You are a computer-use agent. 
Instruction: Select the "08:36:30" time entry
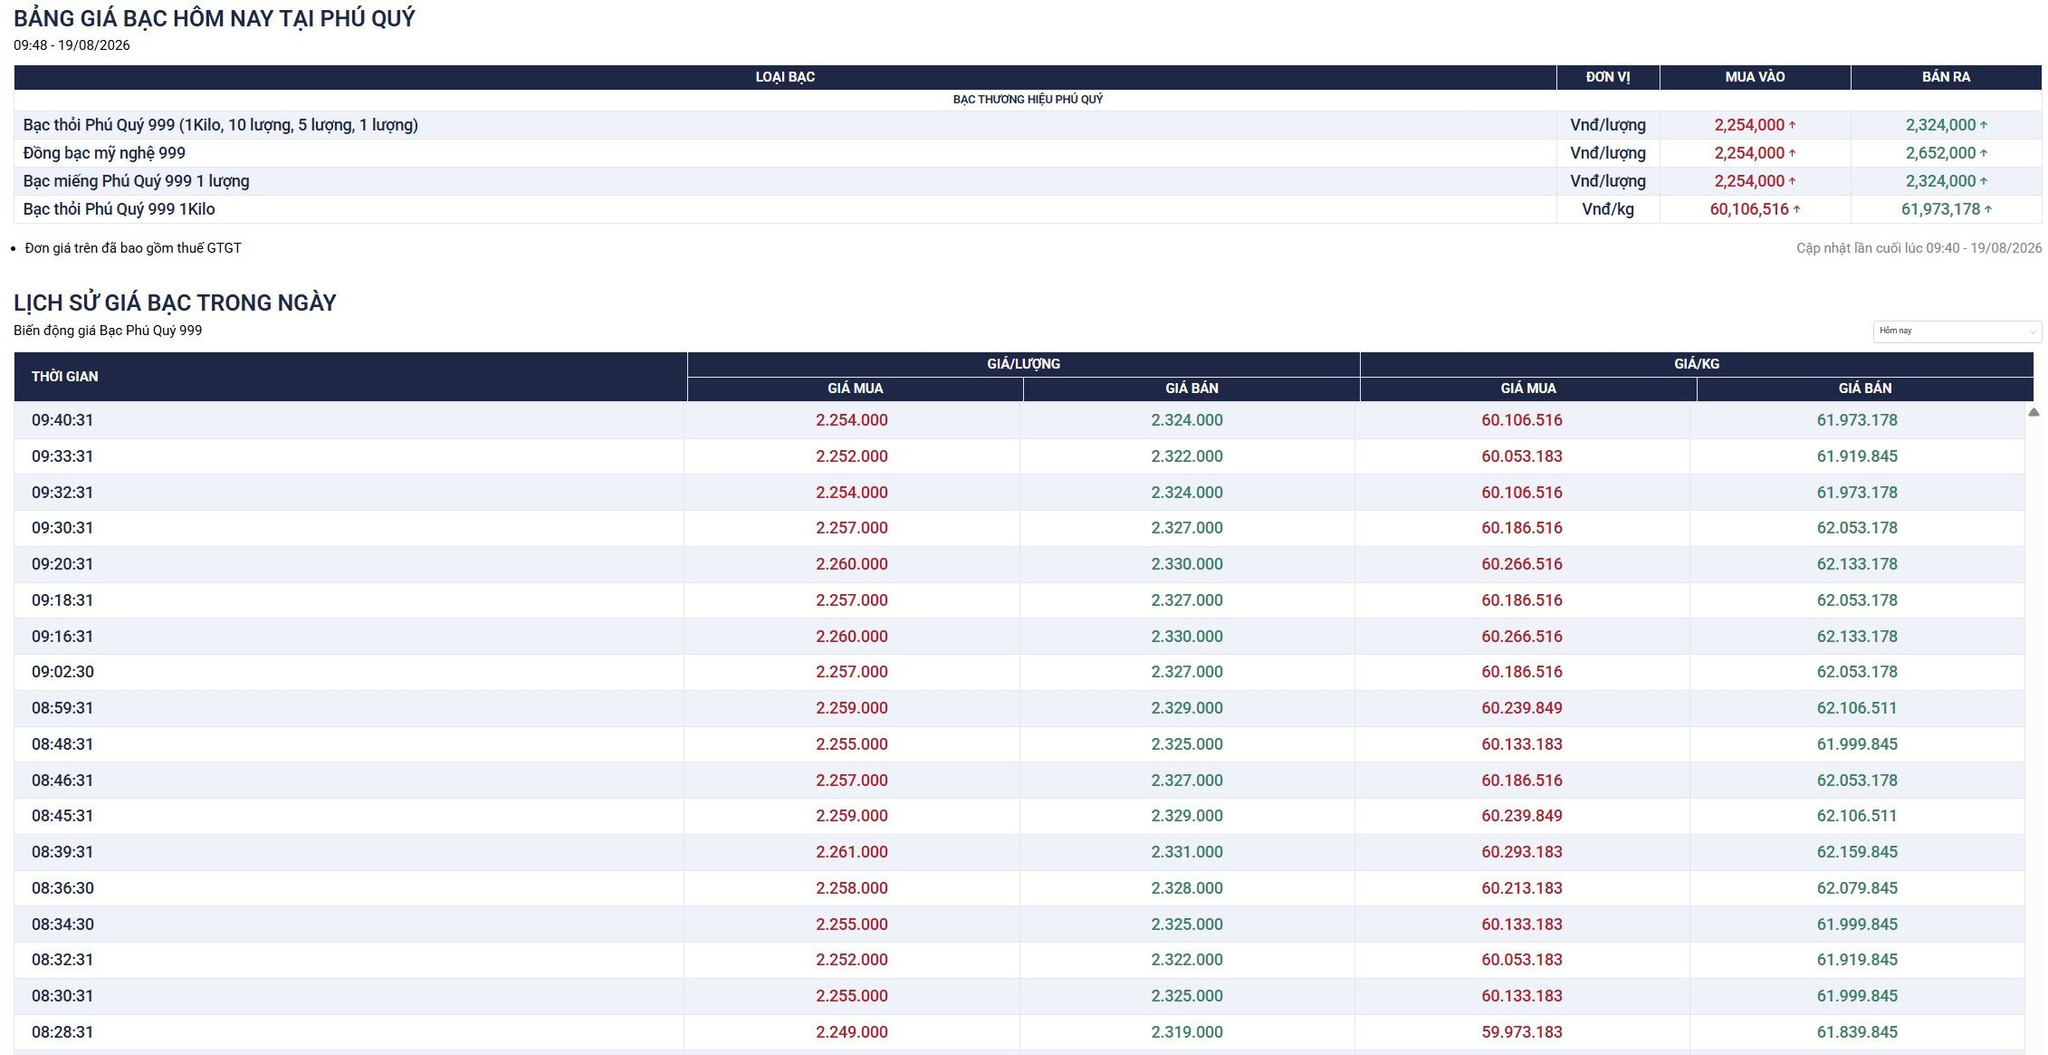coord(62,888)
